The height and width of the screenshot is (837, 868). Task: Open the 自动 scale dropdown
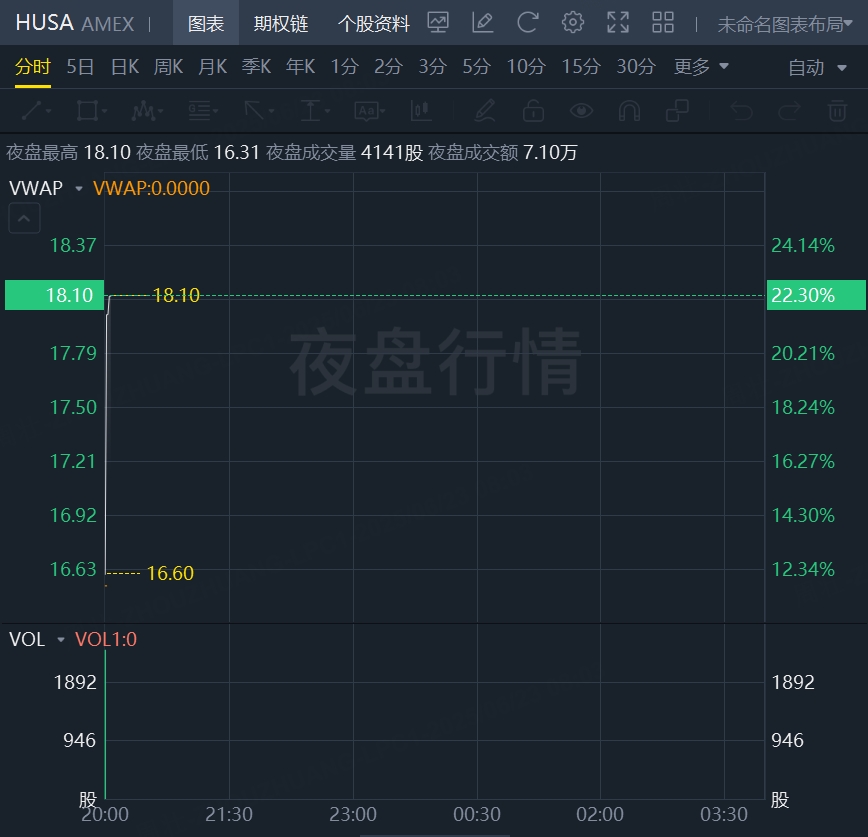coord(817,68)
